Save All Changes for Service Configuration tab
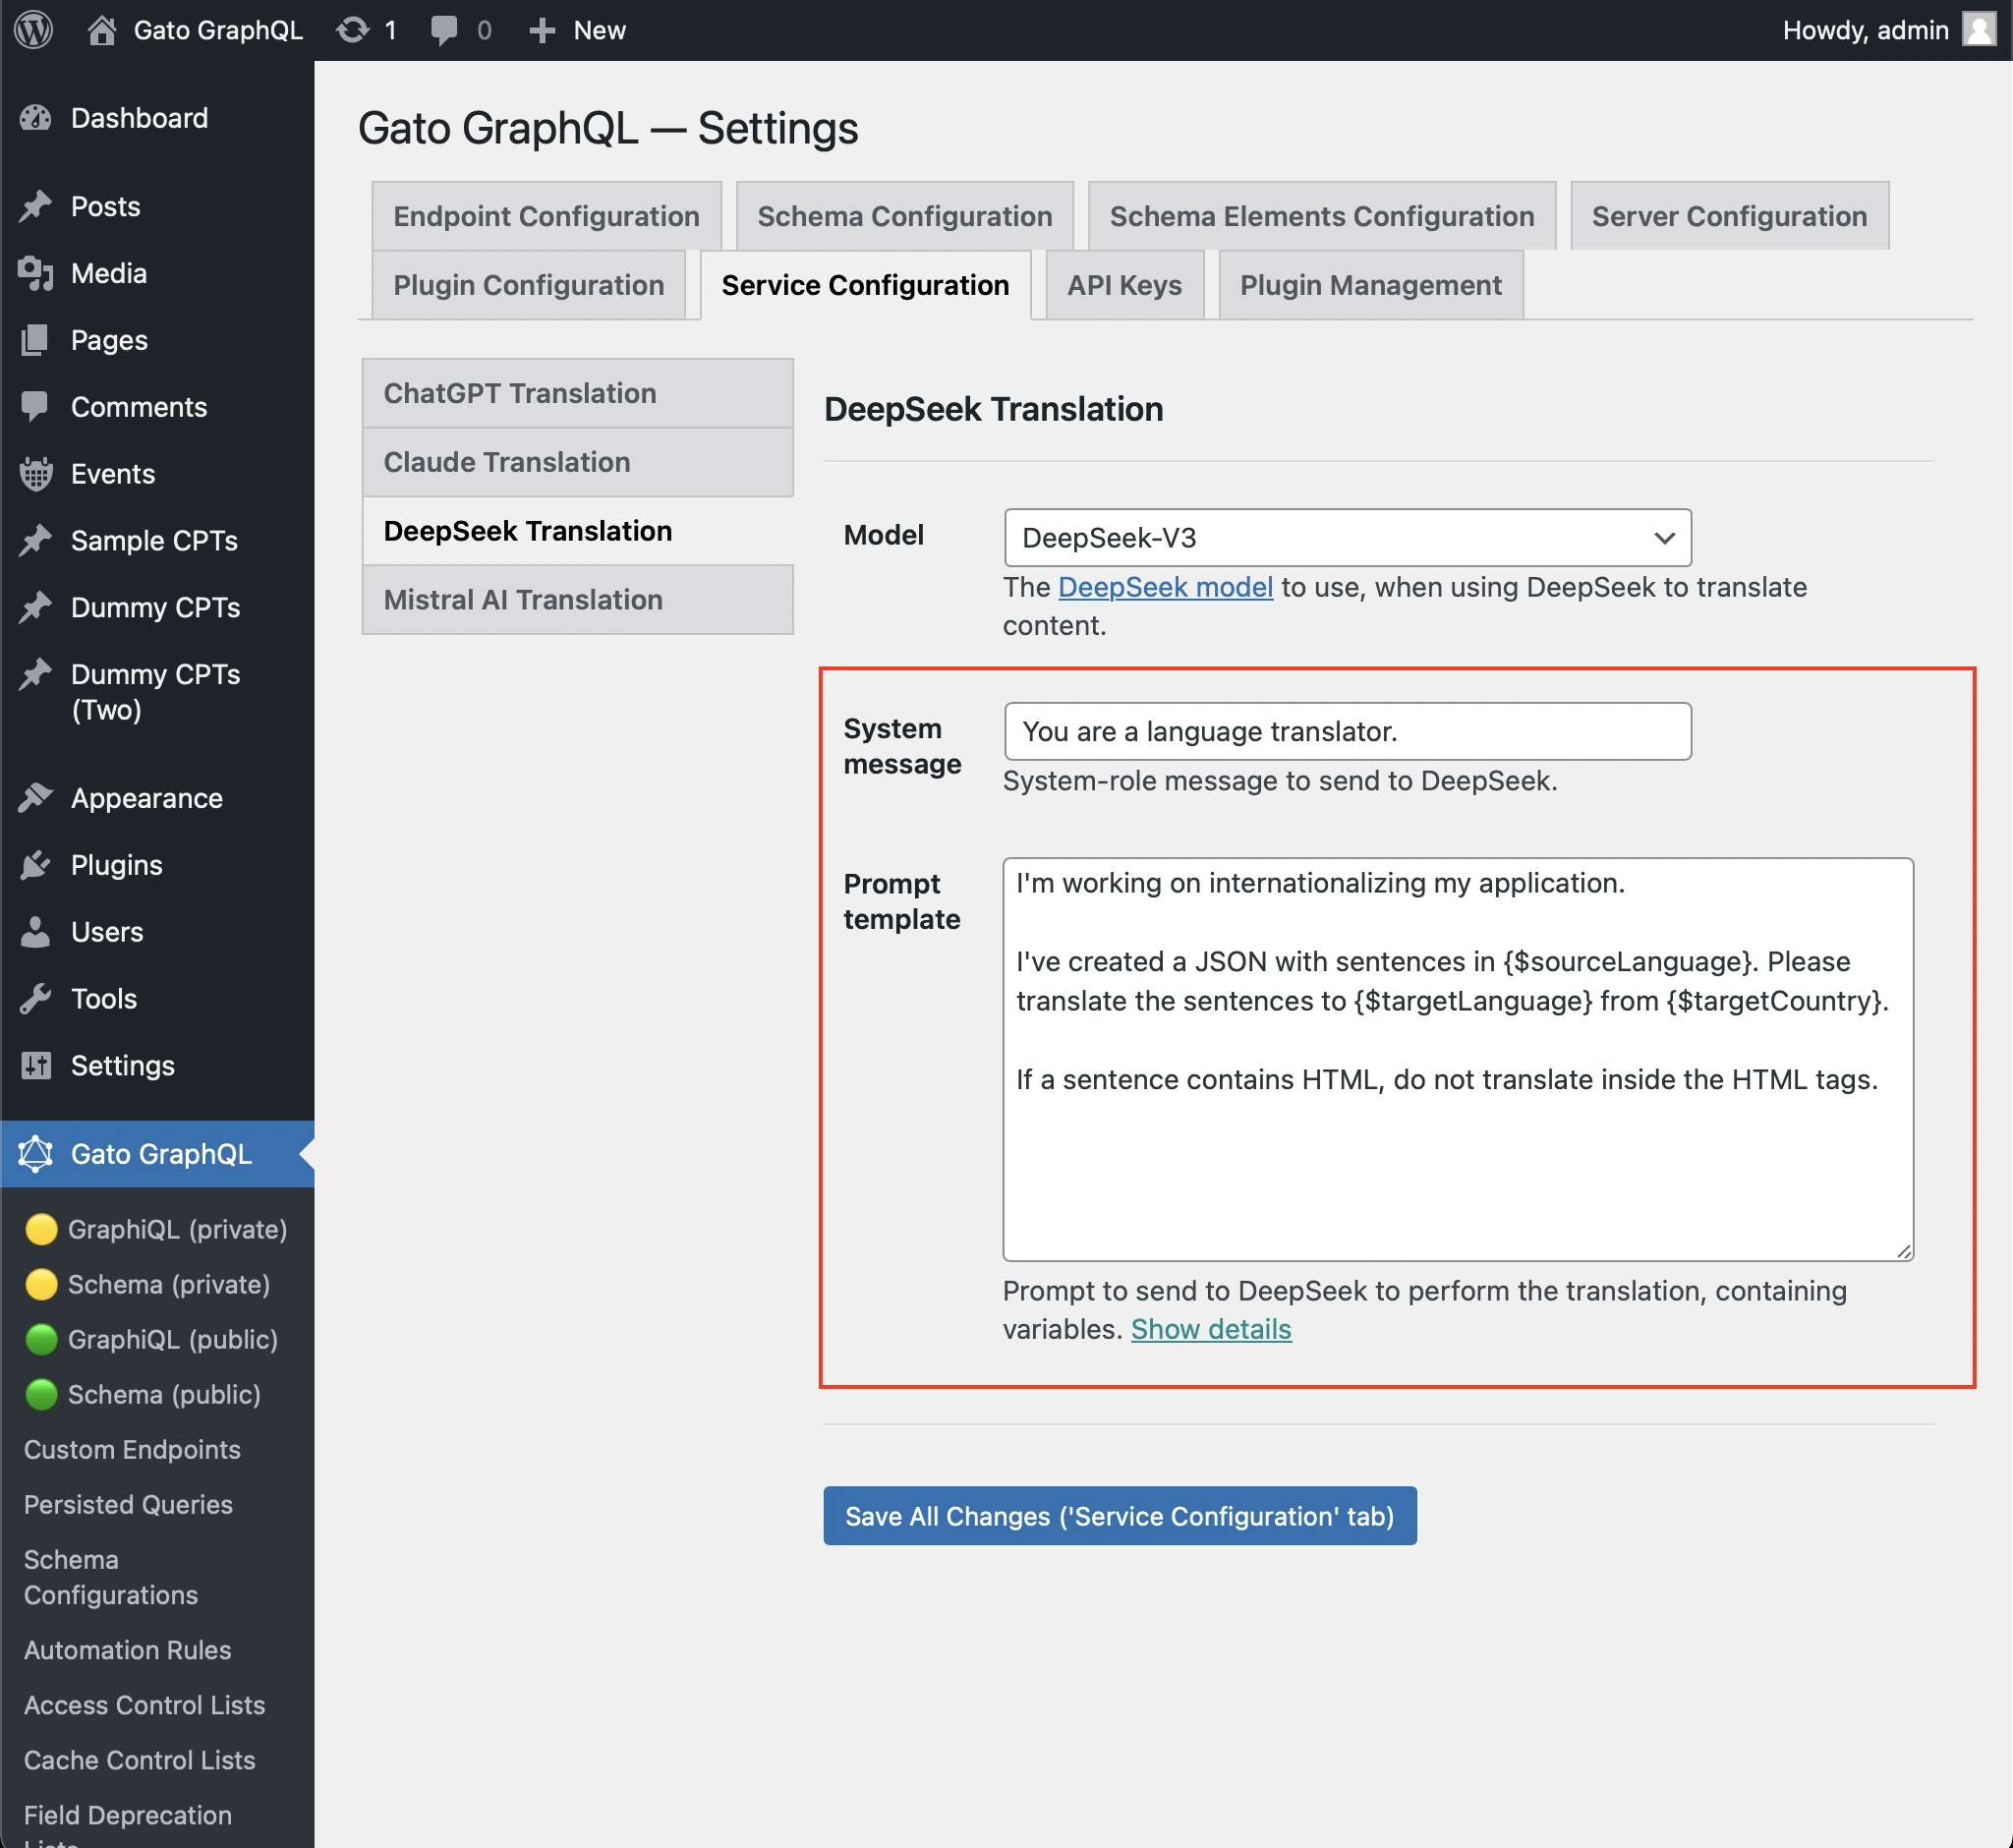The height and width of the screenshot is (1848, 2013). [1119, 1516]
